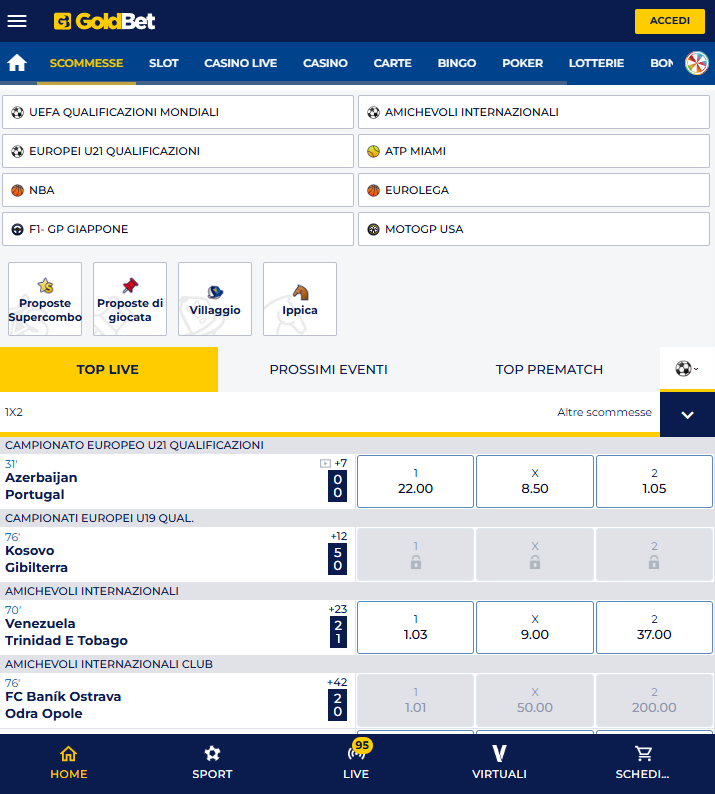Screen dimensions: 715x794
Task: Open the Azerbaijan vs Portugal match
Action: (x=42, y=486)
